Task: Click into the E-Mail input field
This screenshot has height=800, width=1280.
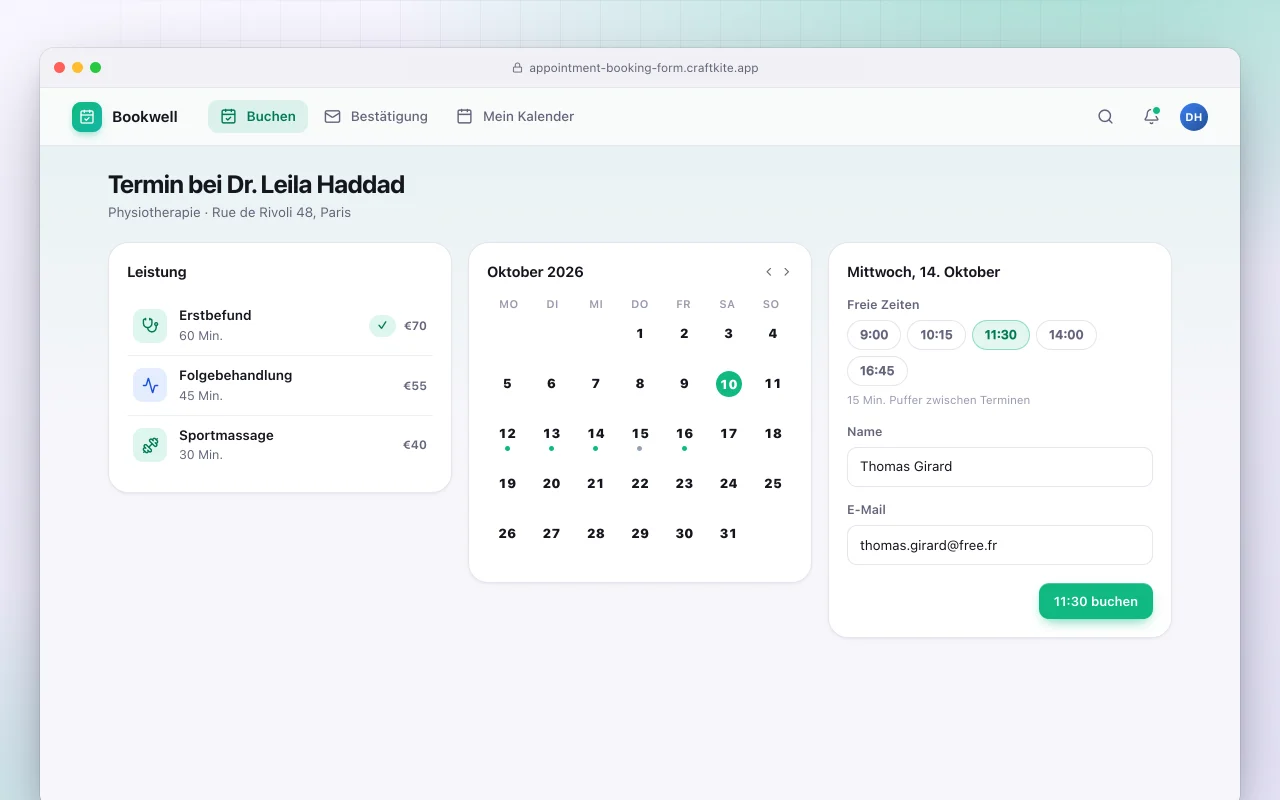Action: click(1000, 545)
